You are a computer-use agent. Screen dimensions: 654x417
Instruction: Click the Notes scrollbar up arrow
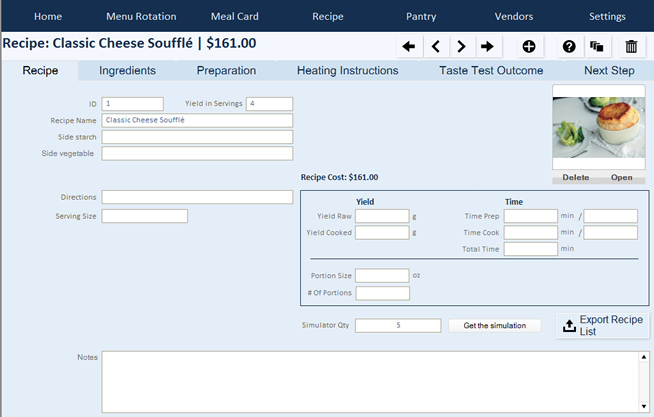point(644,357)
